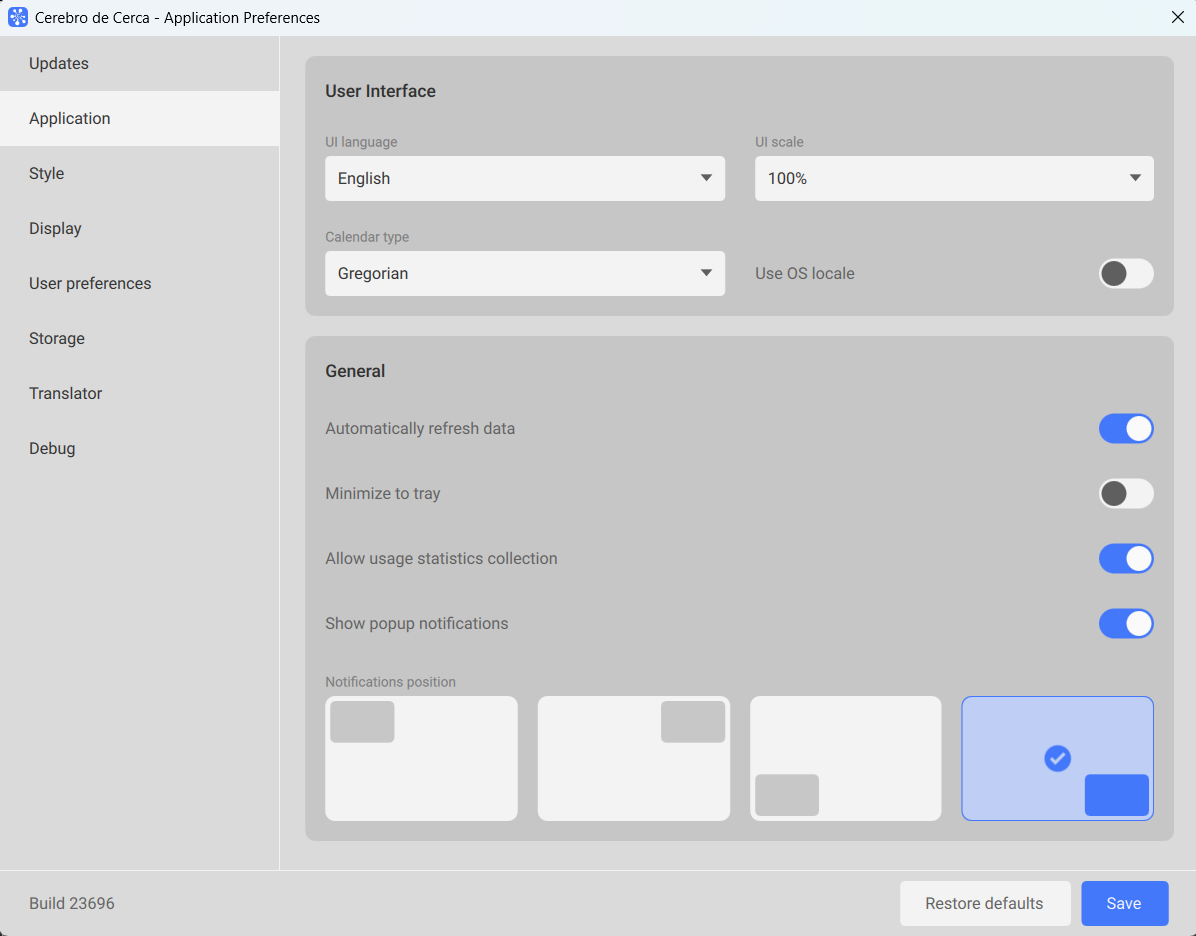1196x936 pixels.
Task: Disable Show popup notifications toggle
Action: (1125, 624)
